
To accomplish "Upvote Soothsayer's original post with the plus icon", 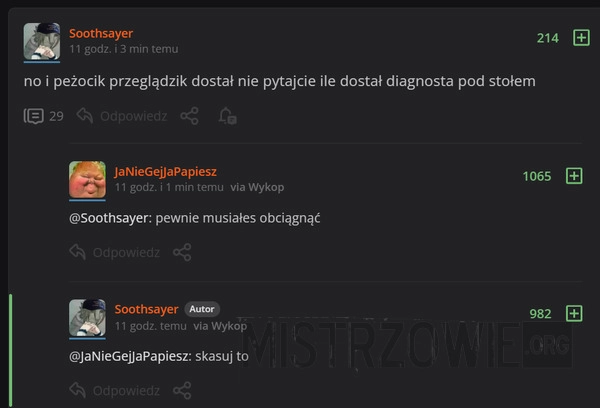I will pyautogui.click(x=581, y=38).
